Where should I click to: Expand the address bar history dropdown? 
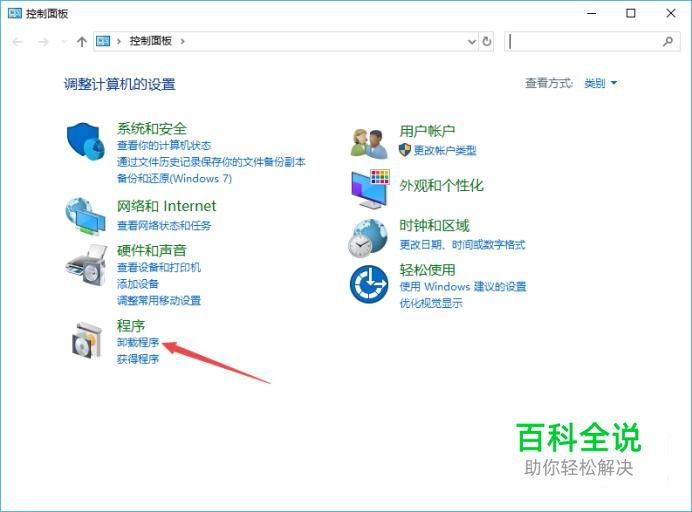point(472,42)
